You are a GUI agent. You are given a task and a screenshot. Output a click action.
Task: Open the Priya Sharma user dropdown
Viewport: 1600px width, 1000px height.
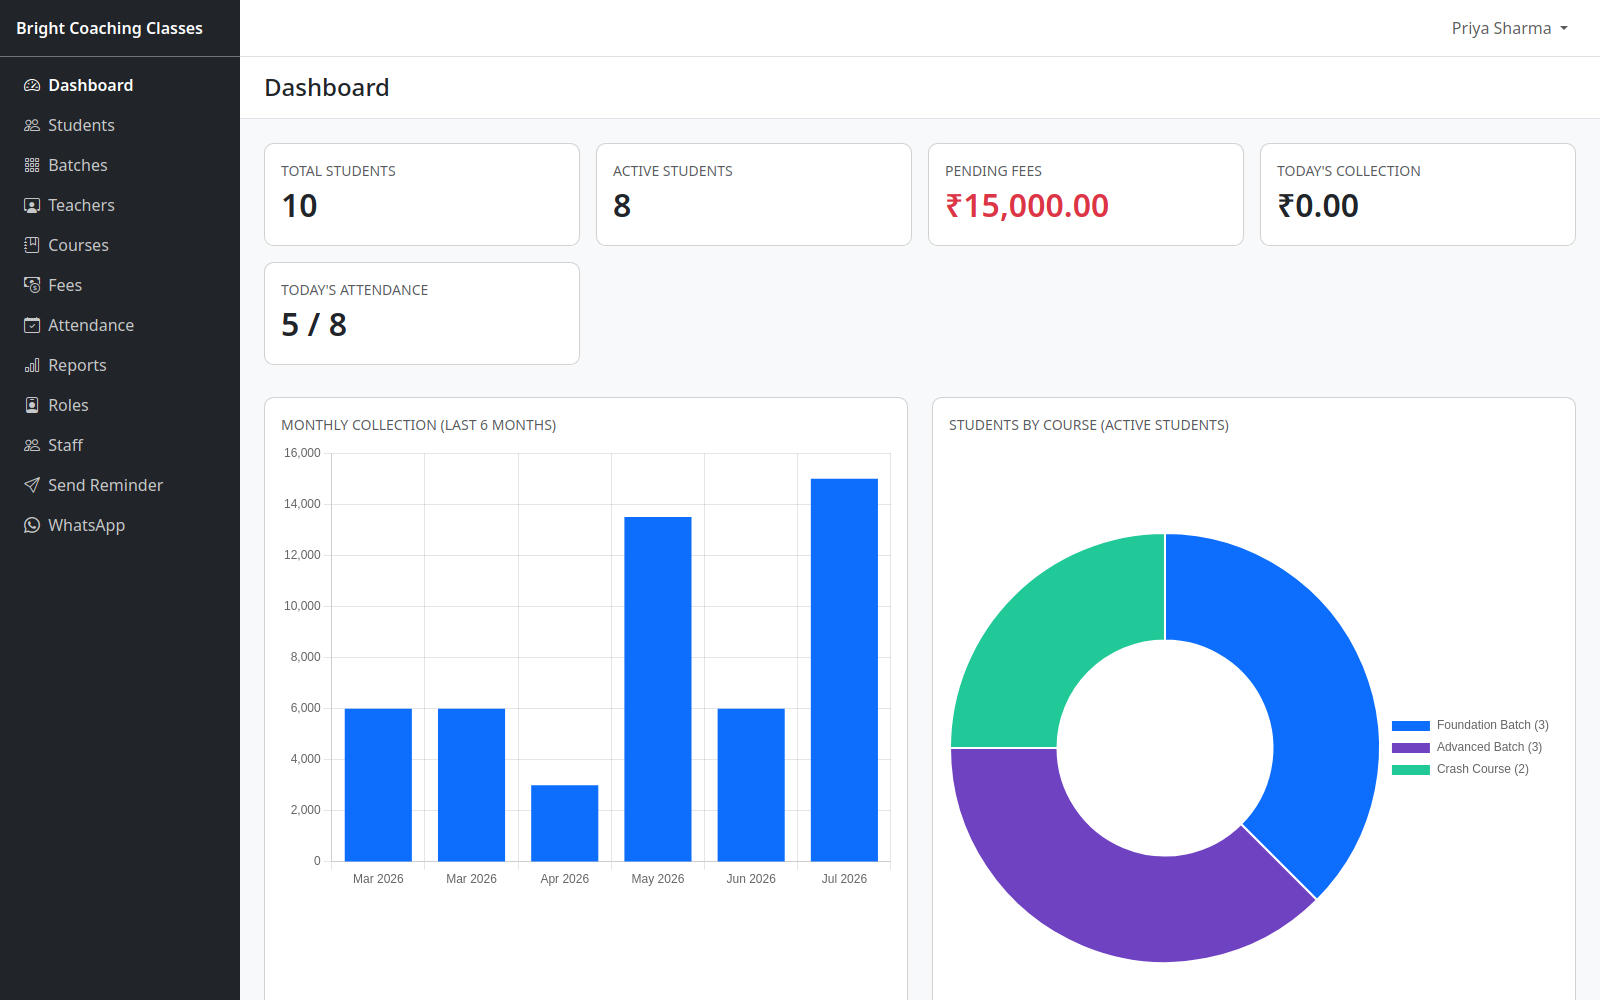pos(1509,28)
